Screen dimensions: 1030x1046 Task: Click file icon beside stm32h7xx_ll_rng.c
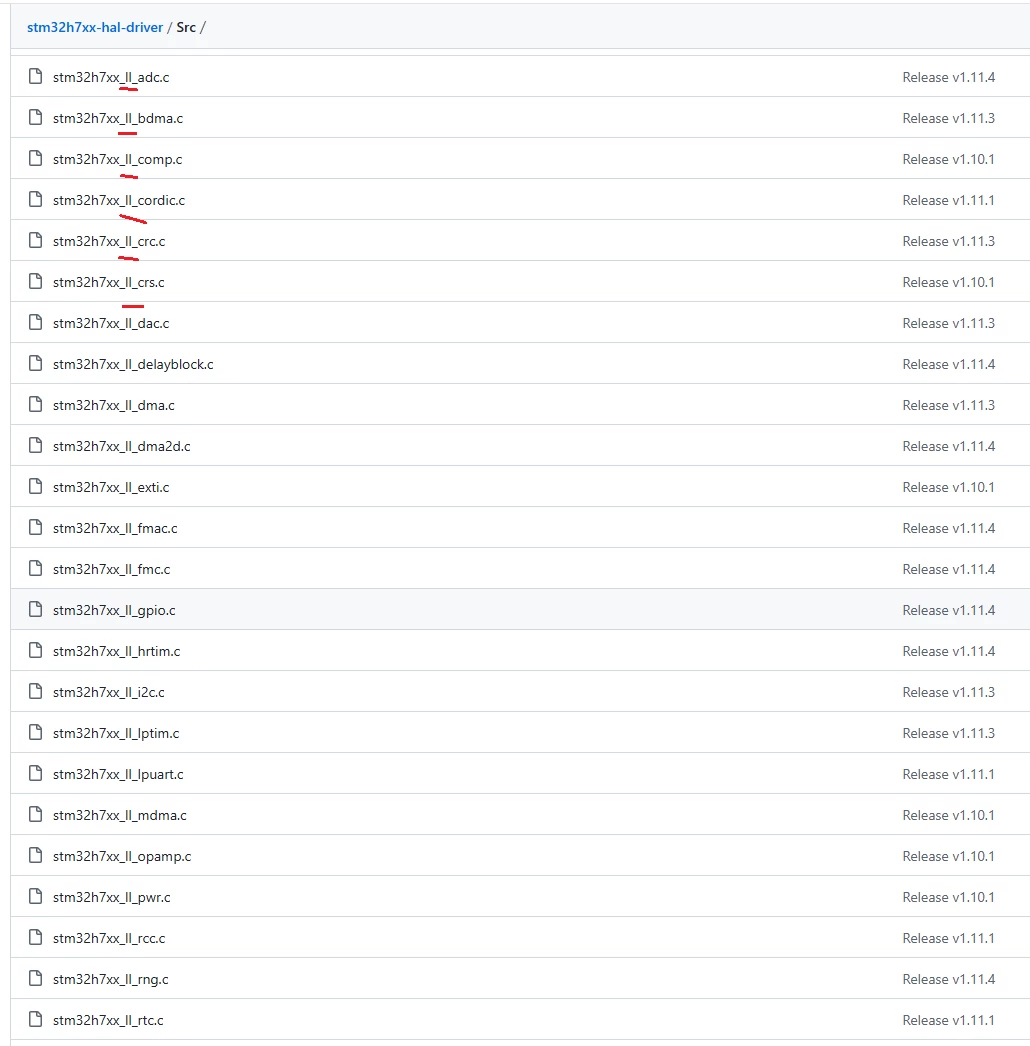coord(35,979)
